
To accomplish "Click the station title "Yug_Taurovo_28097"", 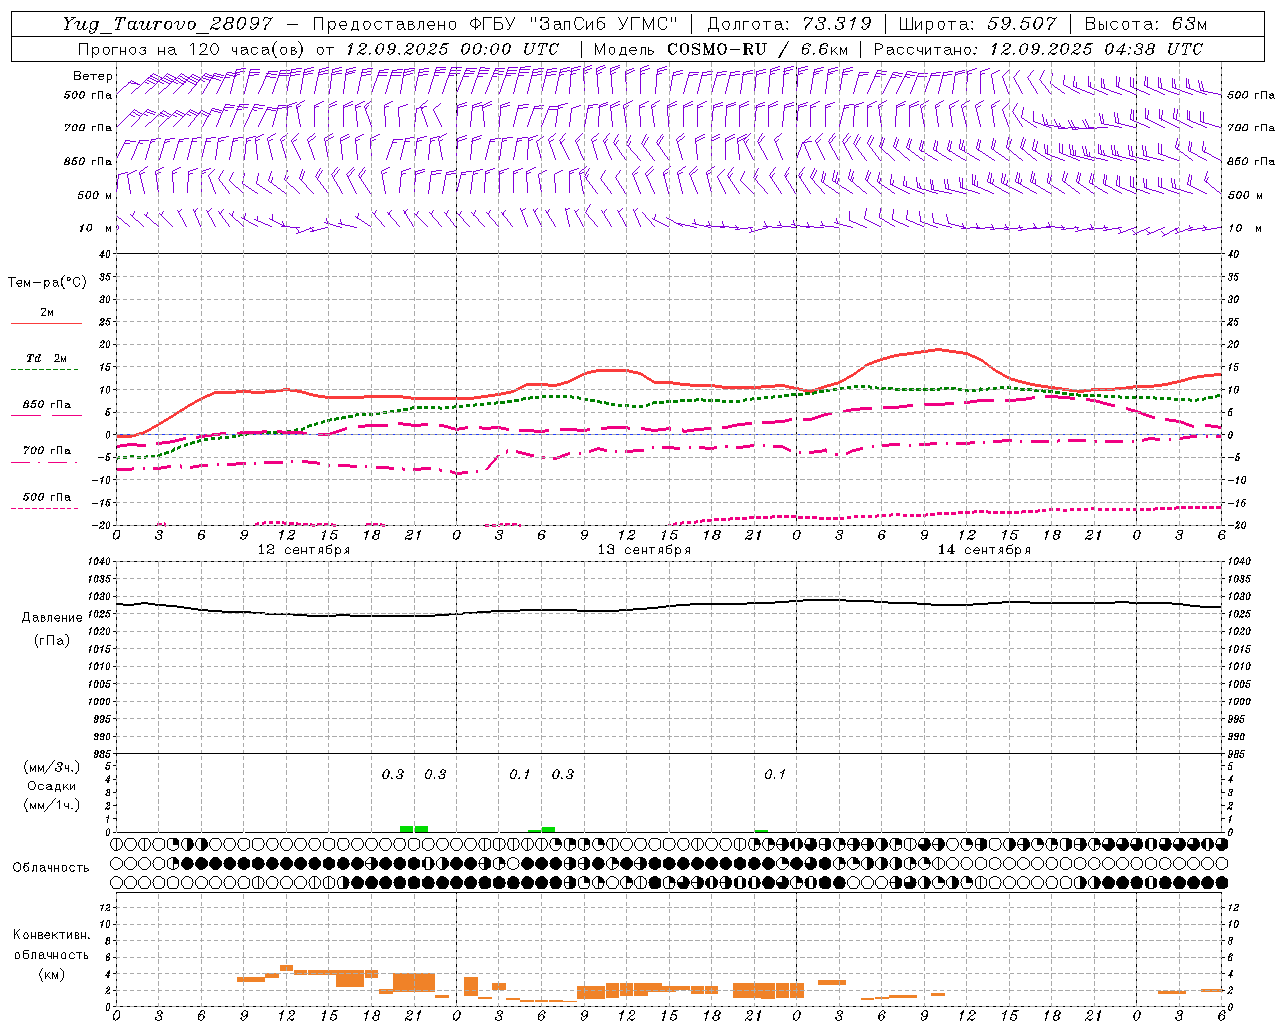I will pos(167,24).
